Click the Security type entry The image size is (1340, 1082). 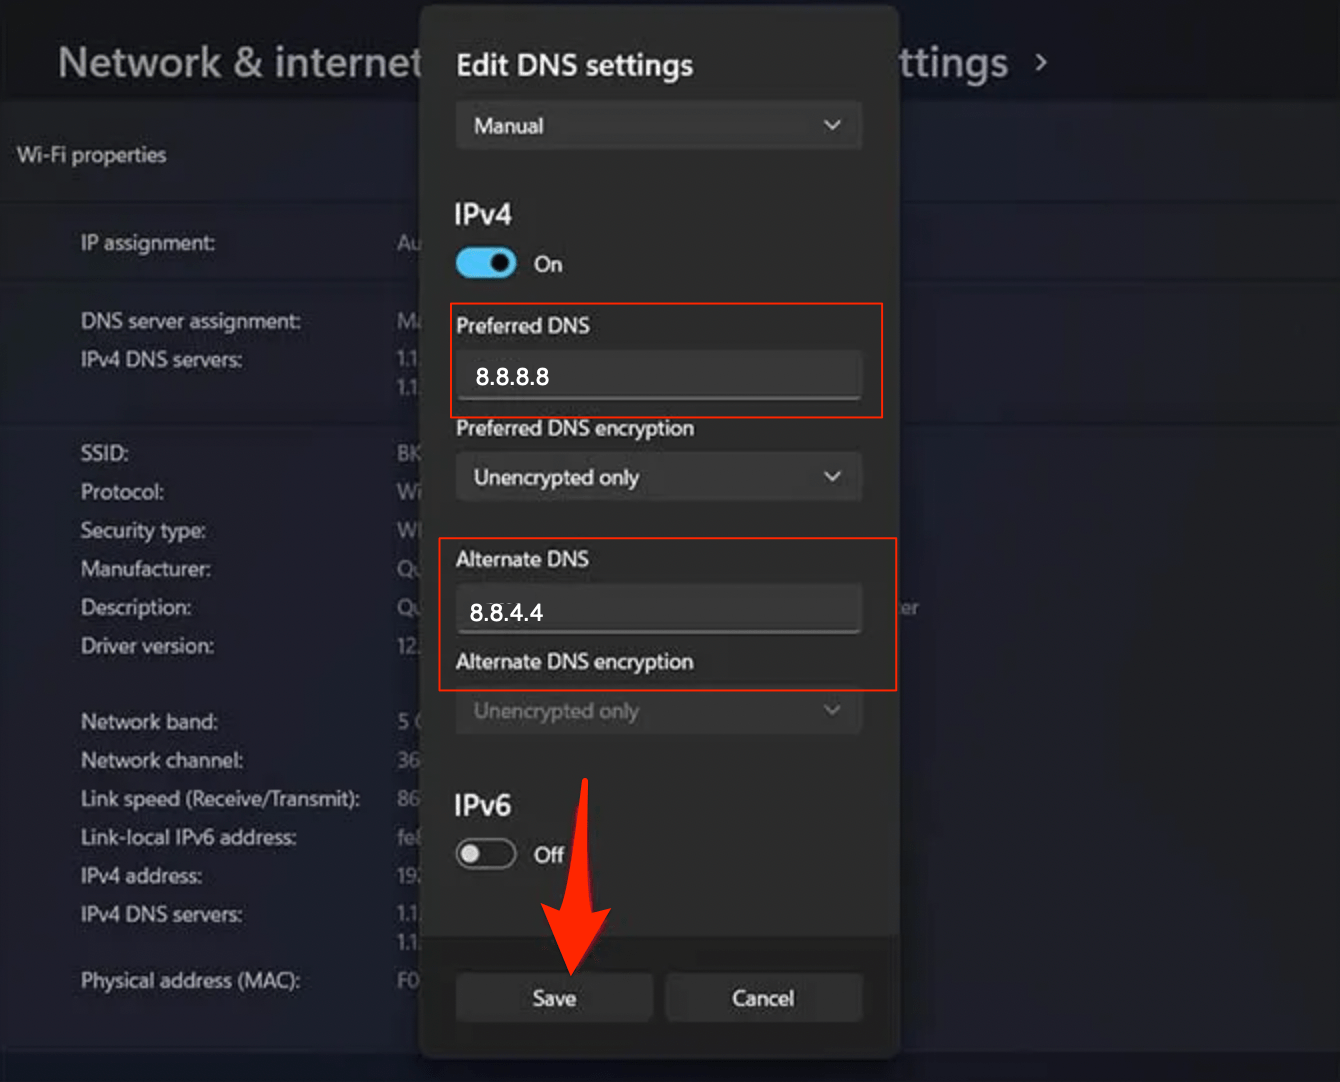tap(143, 530)
